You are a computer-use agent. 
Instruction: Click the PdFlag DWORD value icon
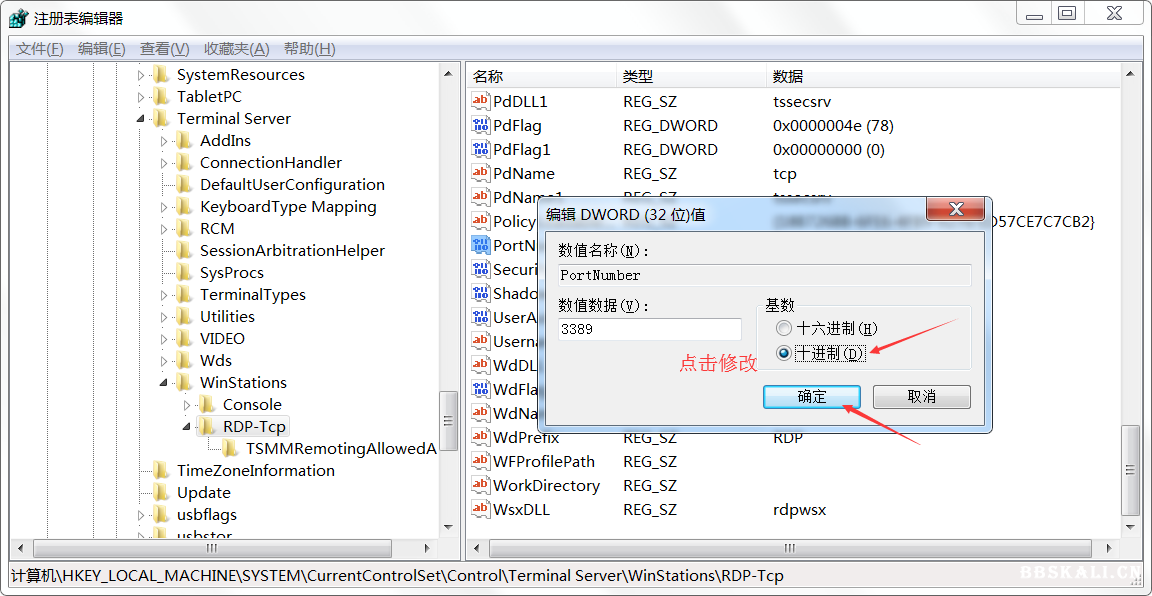click(481, 126)
